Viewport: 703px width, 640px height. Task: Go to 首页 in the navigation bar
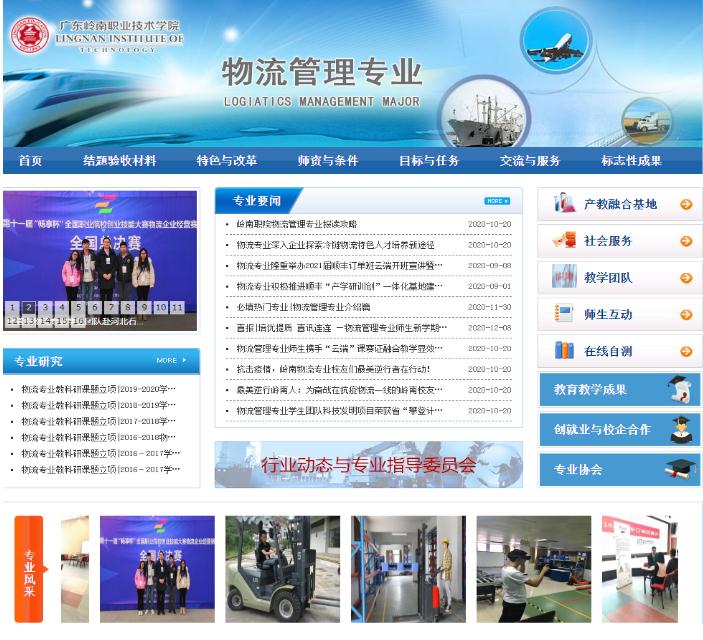[31, 161]
